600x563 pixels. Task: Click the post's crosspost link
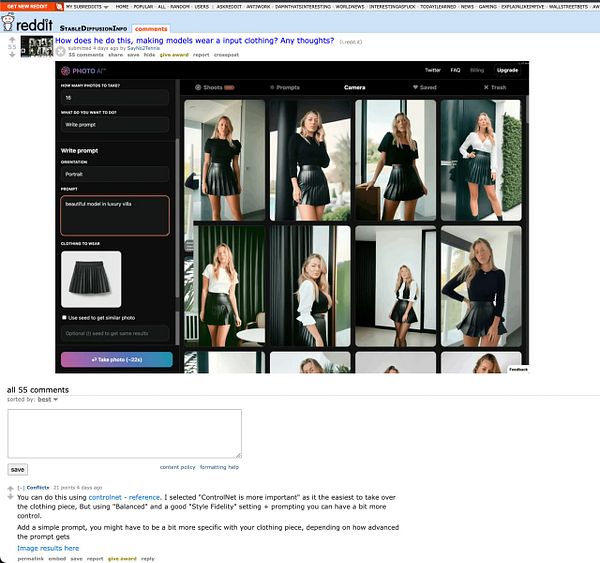[x=226, y=55]
